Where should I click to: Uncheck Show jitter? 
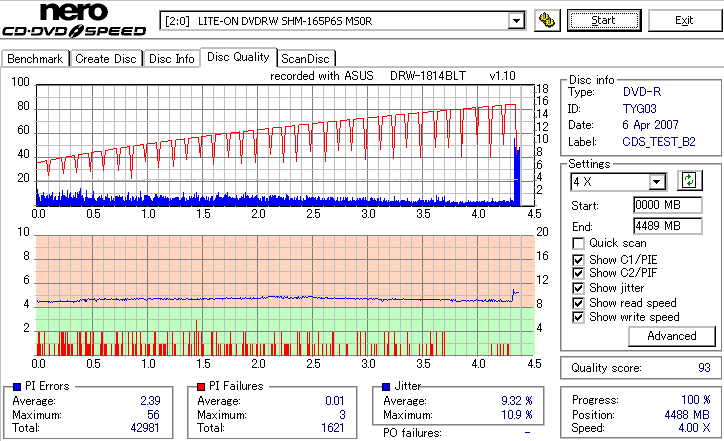pyautogui.click(x=578, y=288)
